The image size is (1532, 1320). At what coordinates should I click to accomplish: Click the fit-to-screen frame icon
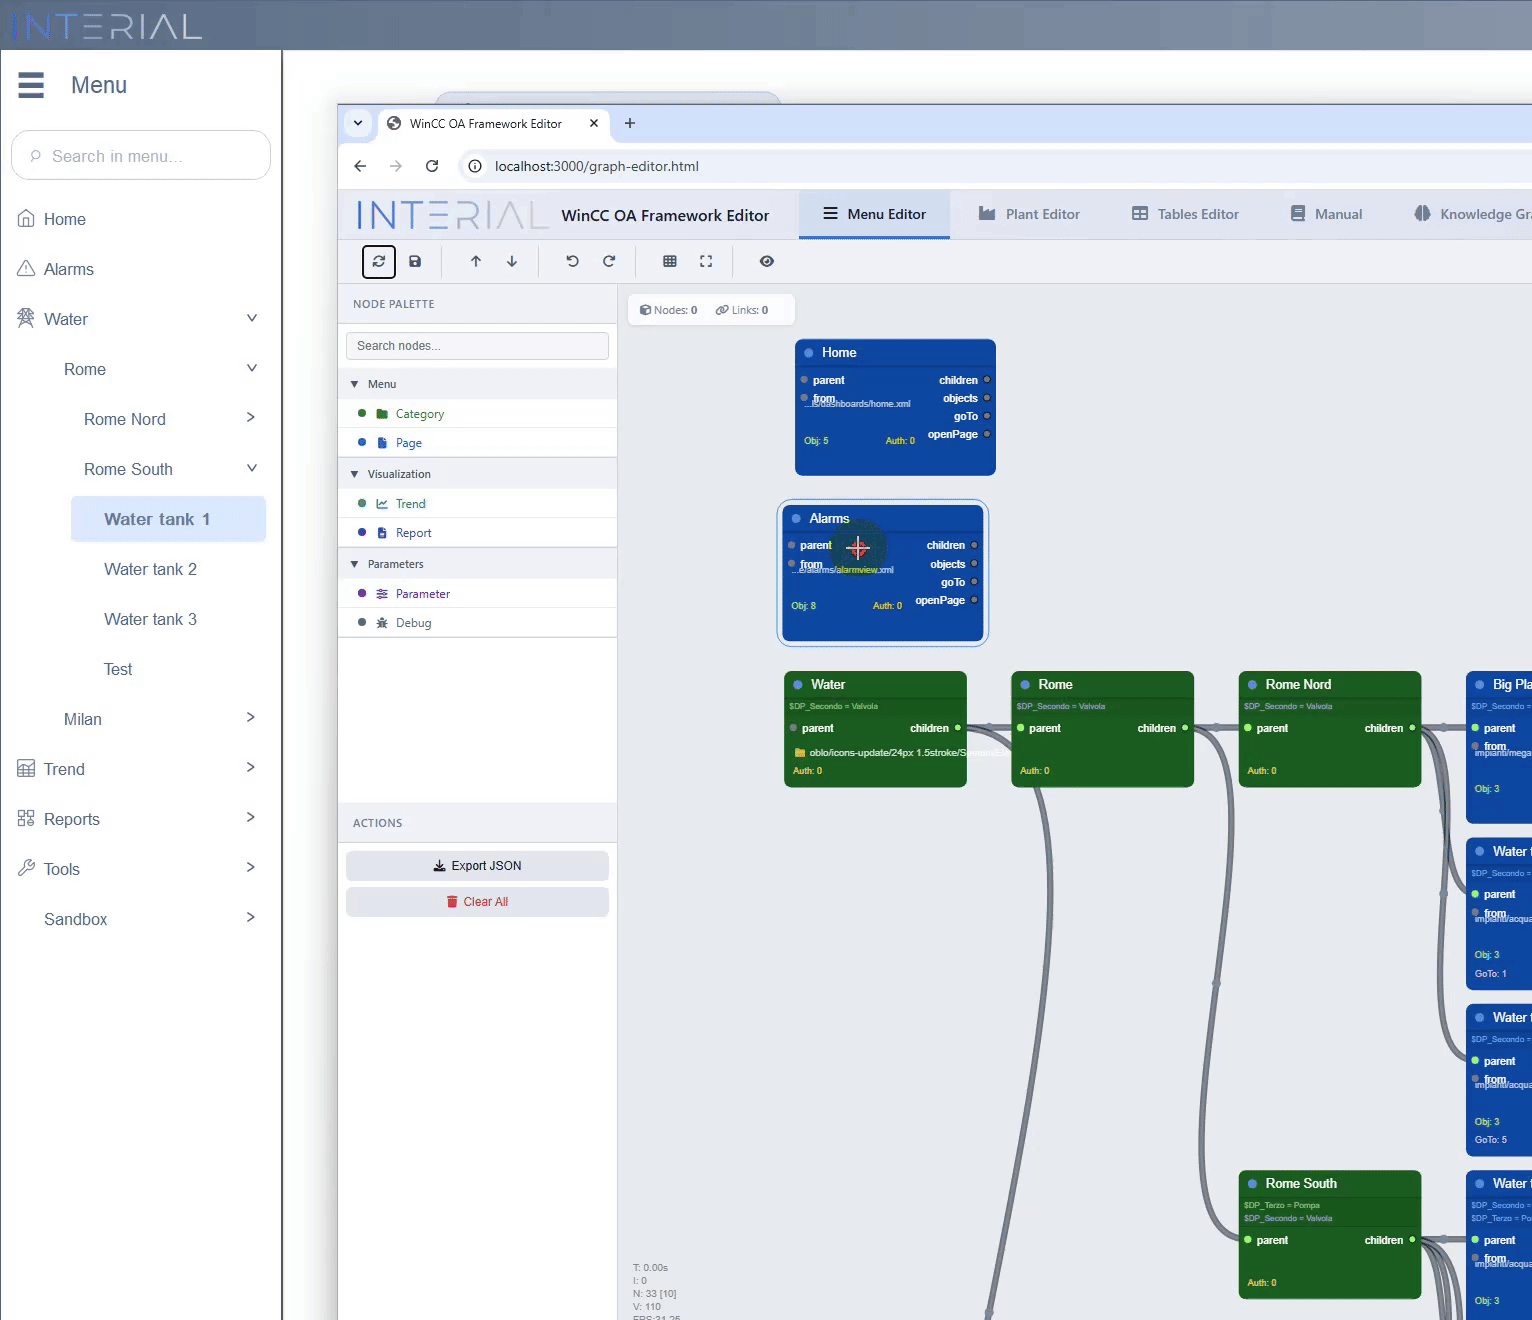pyautogui.click(x=706, y=261)
